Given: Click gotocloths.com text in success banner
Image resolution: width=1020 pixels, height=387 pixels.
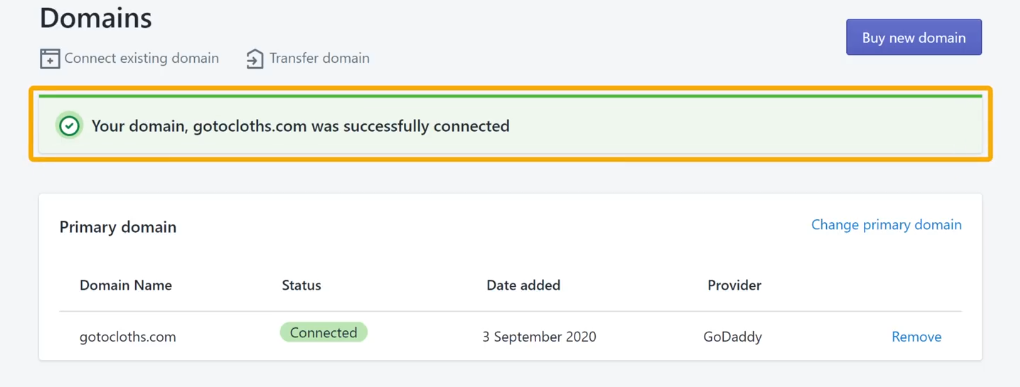Looking at the screenshot, I should 250,126.
